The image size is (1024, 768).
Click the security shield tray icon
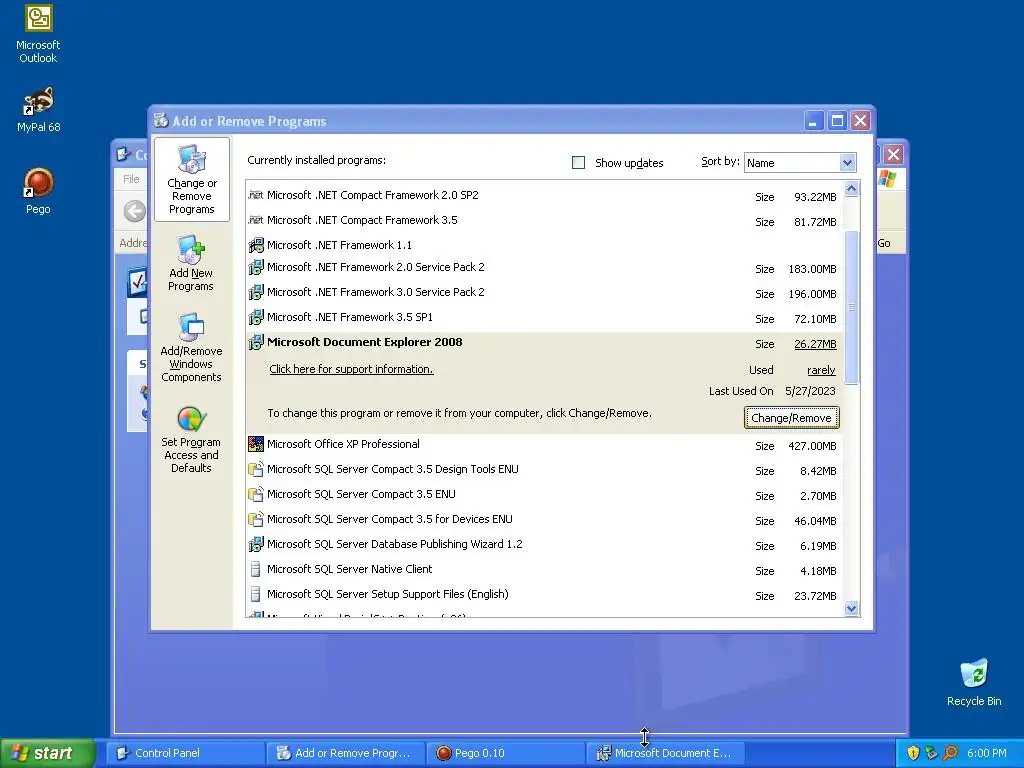913,753
